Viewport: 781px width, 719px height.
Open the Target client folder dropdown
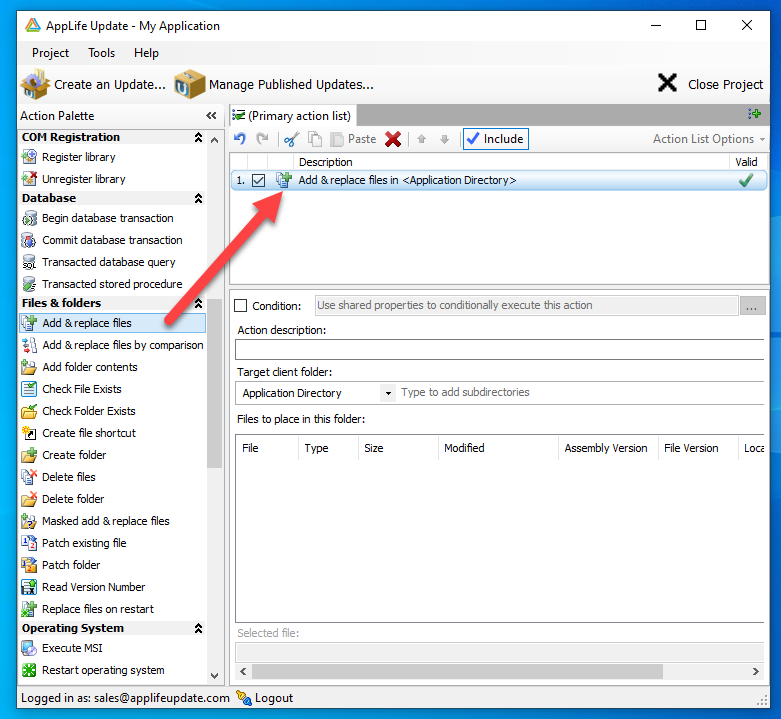[x=388, y=393]
